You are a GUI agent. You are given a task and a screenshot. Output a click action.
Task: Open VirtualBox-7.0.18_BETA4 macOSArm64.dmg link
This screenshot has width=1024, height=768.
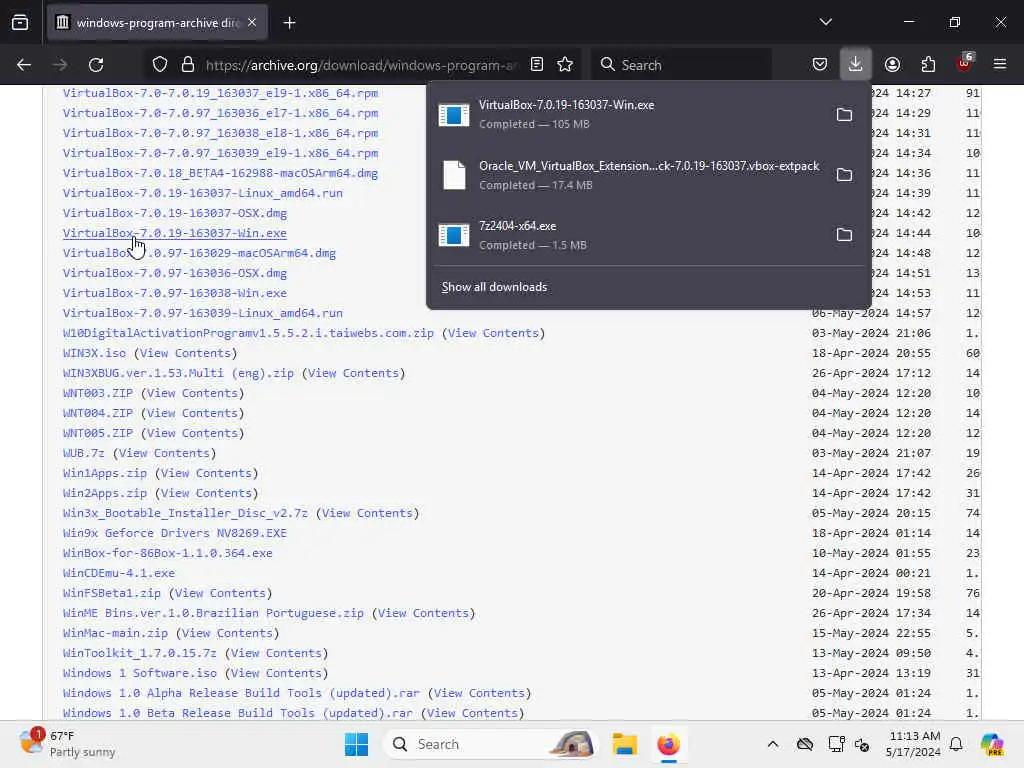coord(220,173)
